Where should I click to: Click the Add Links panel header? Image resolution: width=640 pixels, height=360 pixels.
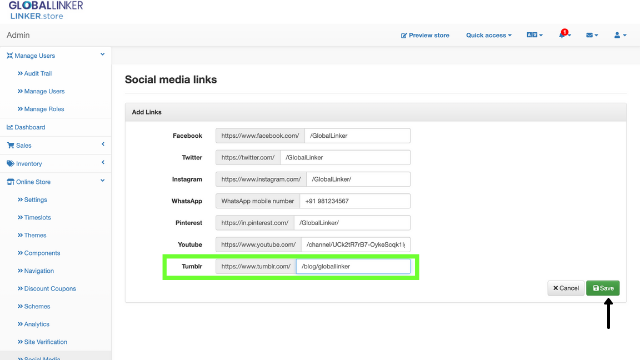point(376,112)
